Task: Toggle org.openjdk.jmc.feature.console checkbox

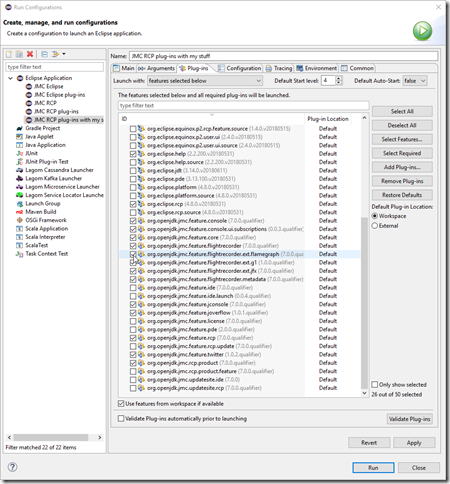Action: coord(133,221)
